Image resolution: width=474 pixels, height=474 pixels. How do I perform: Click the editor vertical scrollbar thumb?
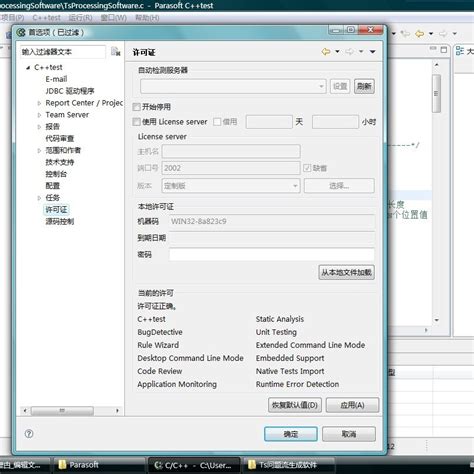click(x=436, y=93)
